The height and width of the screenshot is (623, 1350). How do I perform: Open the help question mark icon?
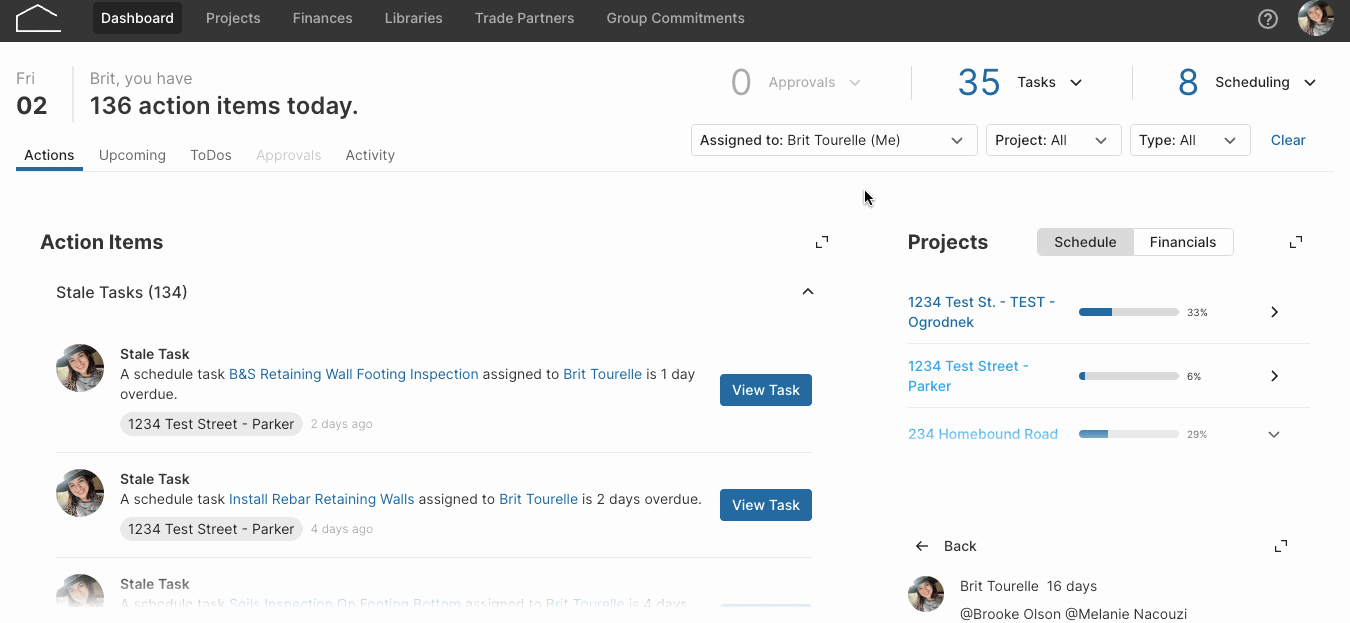1268,19
